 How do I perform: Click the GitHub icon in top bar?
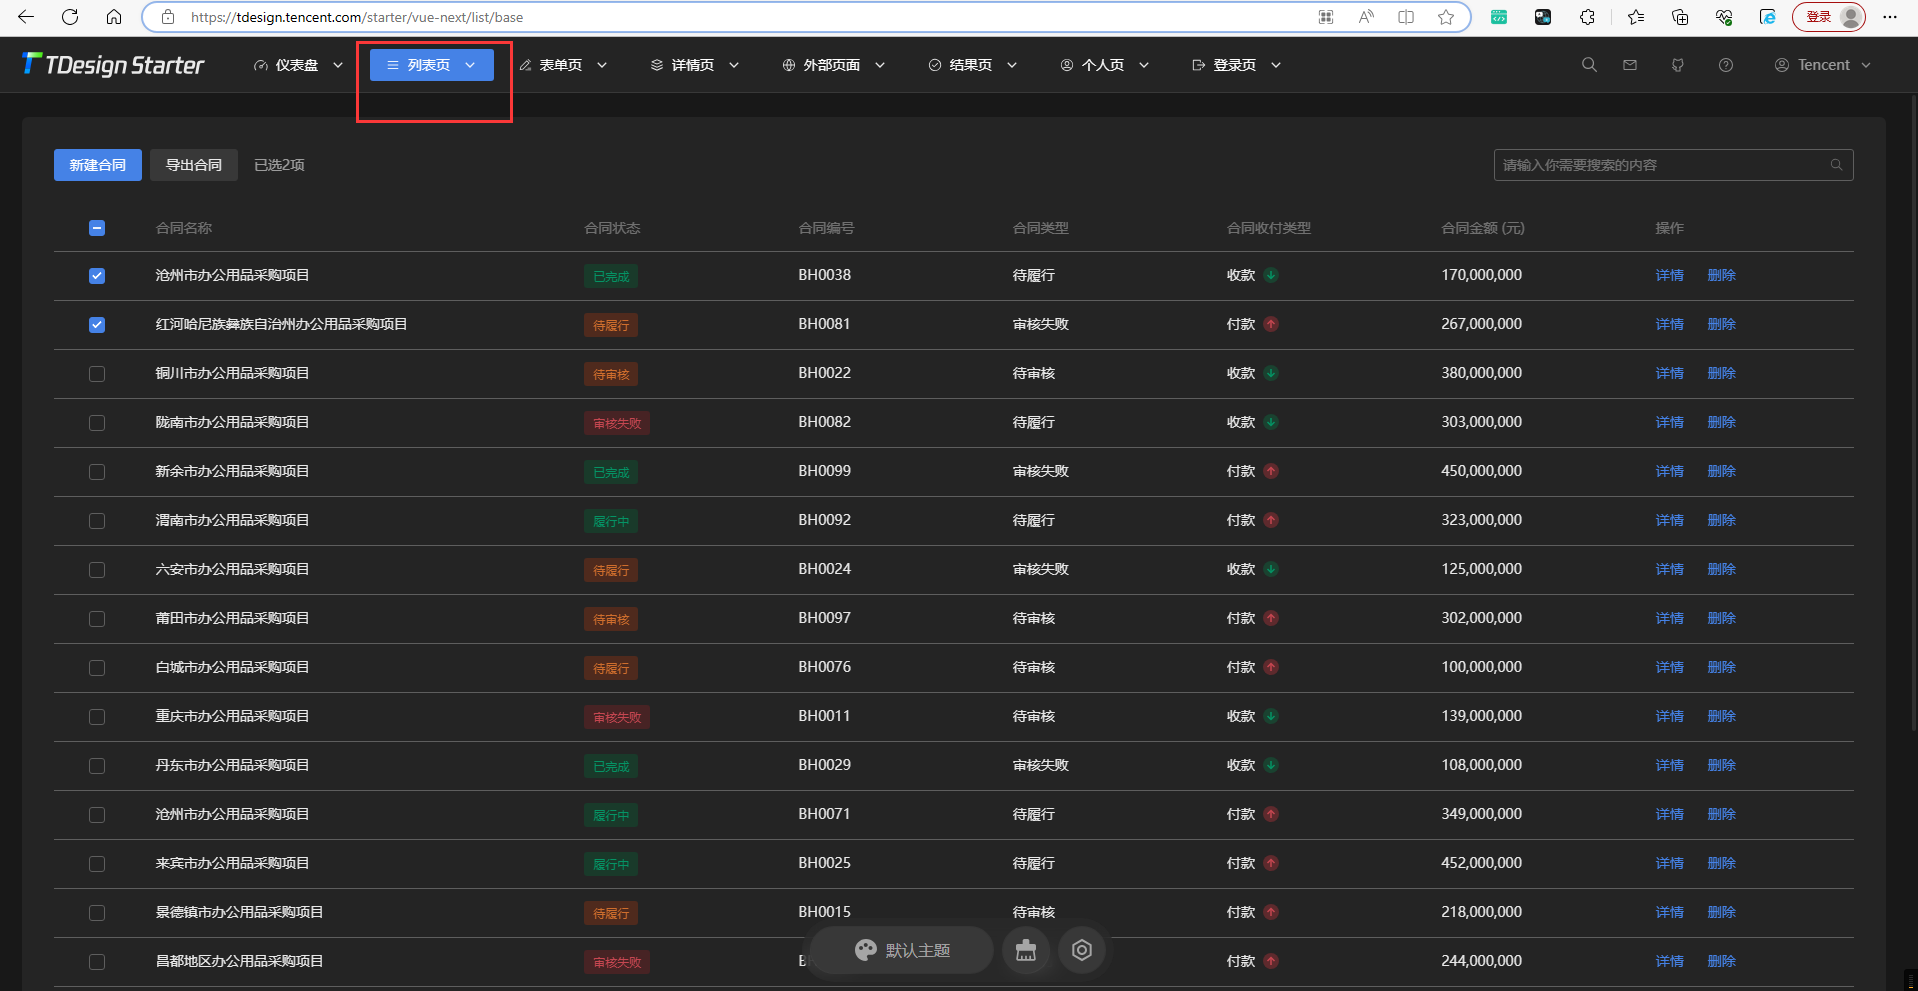tap(1677, 64)
